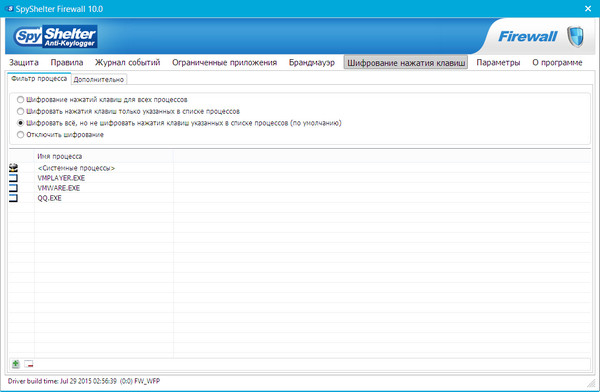Click the QQ.EXE row icon
The height and width of the screenshot is (392, 600).
click(13, 198)
